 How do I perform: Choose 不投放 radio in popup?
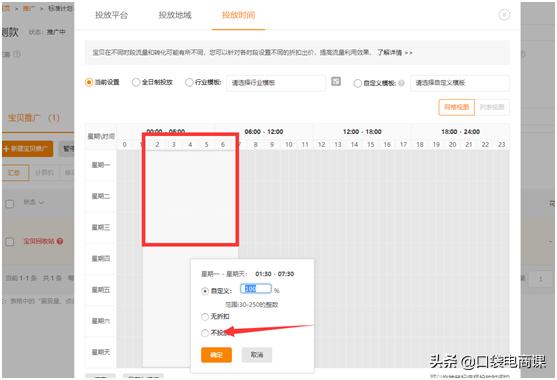click(205, 333)
